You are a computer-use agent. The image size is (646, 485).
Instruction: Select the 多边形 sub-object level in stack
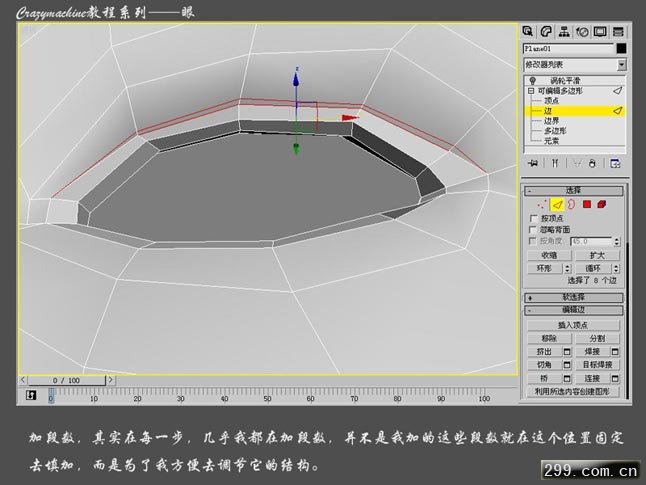coord(555,131)
